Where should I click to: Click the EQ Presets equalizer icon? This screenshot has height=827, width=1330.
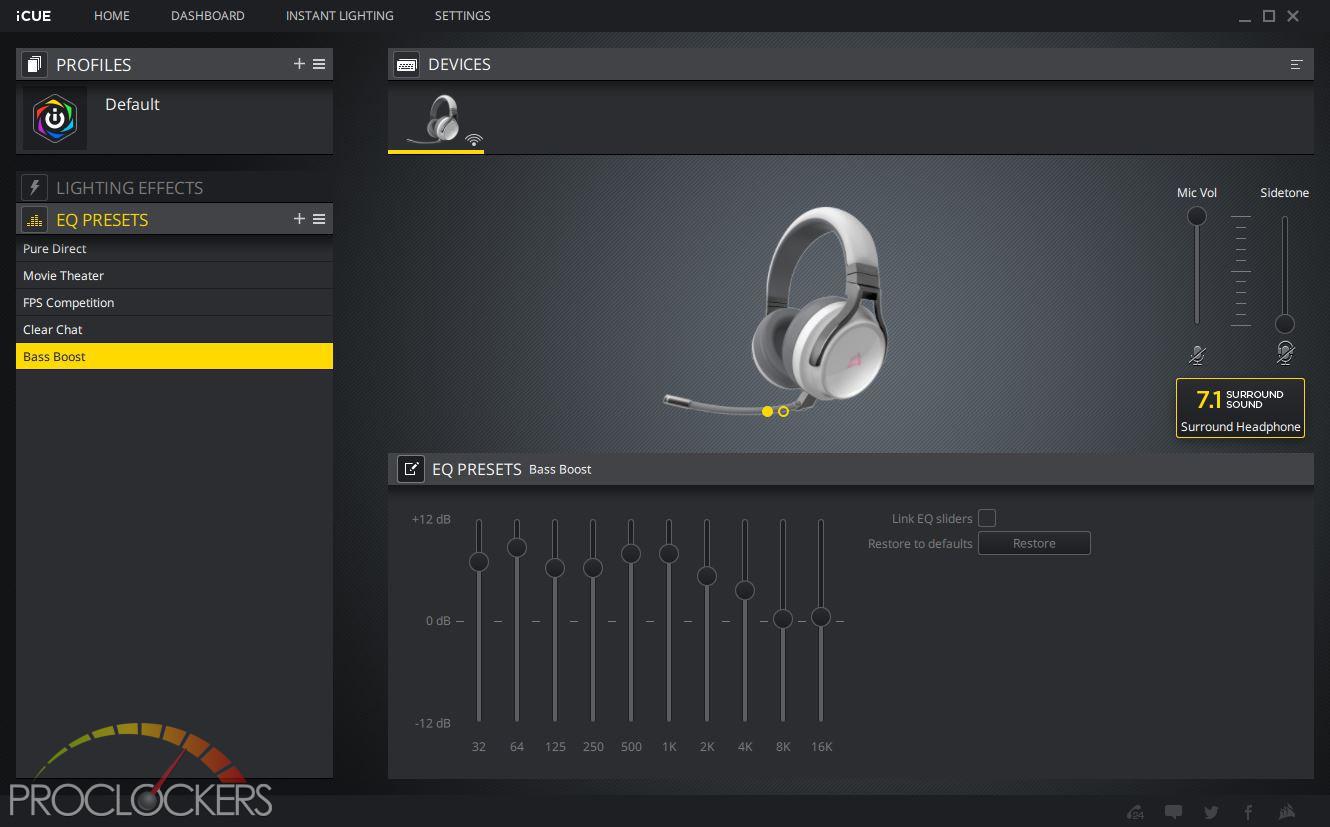pyautogui.click(x=34, y=220)
